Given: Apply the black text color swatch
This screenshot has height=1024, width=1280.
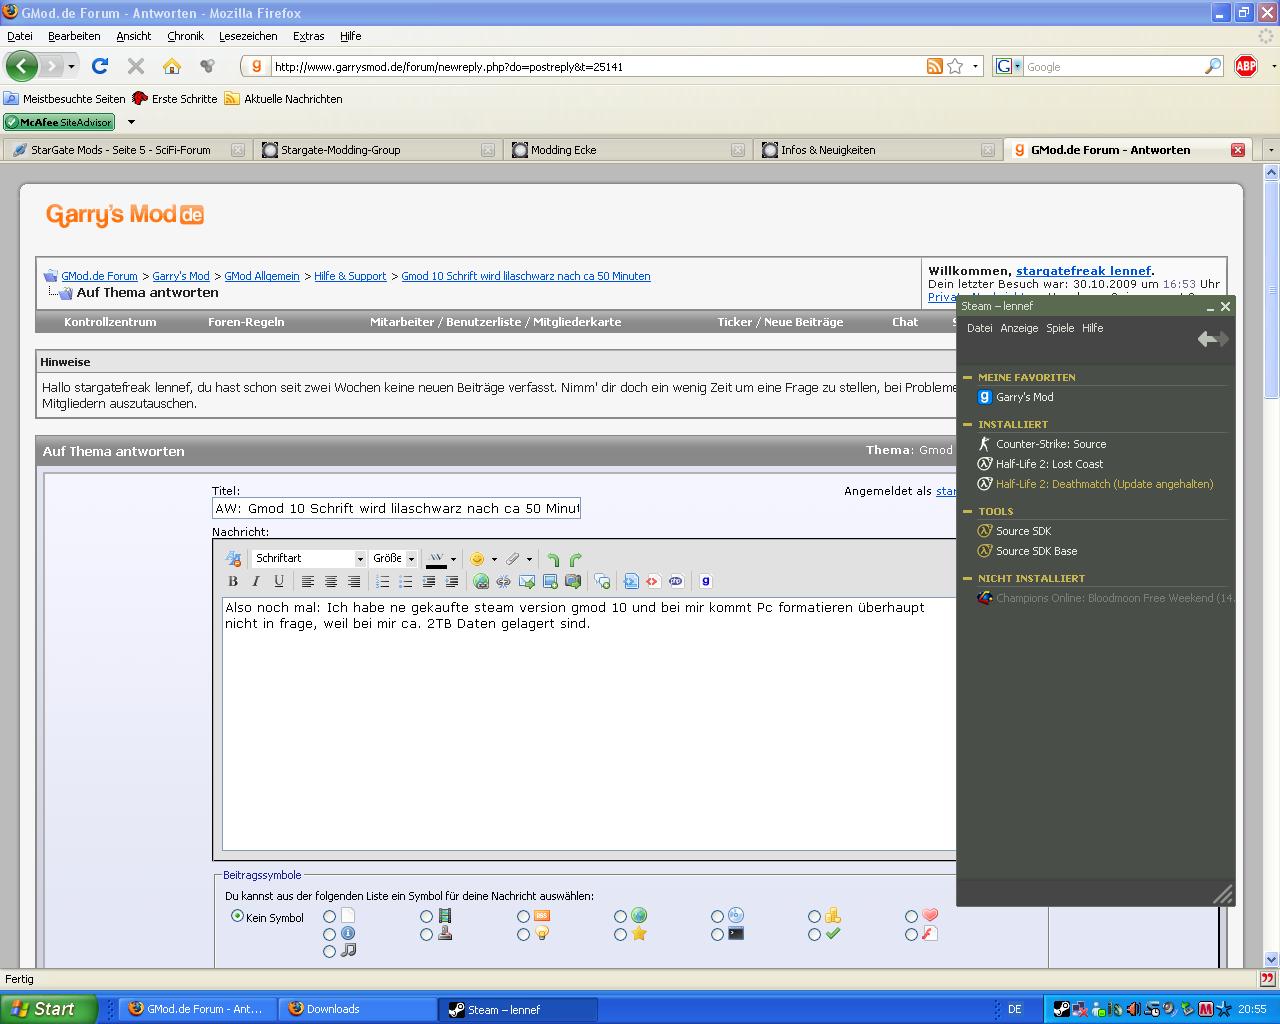Looking at the screenshot, I should (x=436, y=559).
